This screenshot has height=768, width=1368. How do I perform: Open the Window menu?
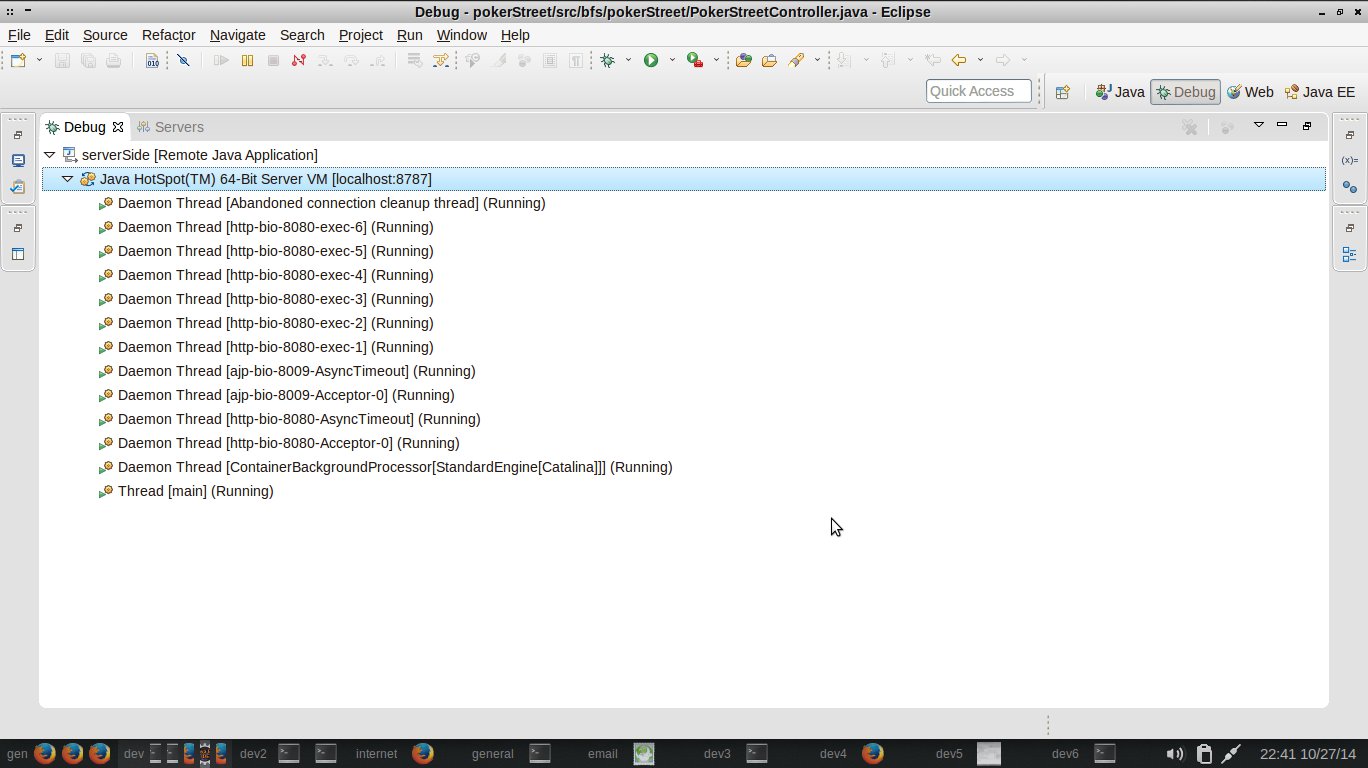coord(462,35)
